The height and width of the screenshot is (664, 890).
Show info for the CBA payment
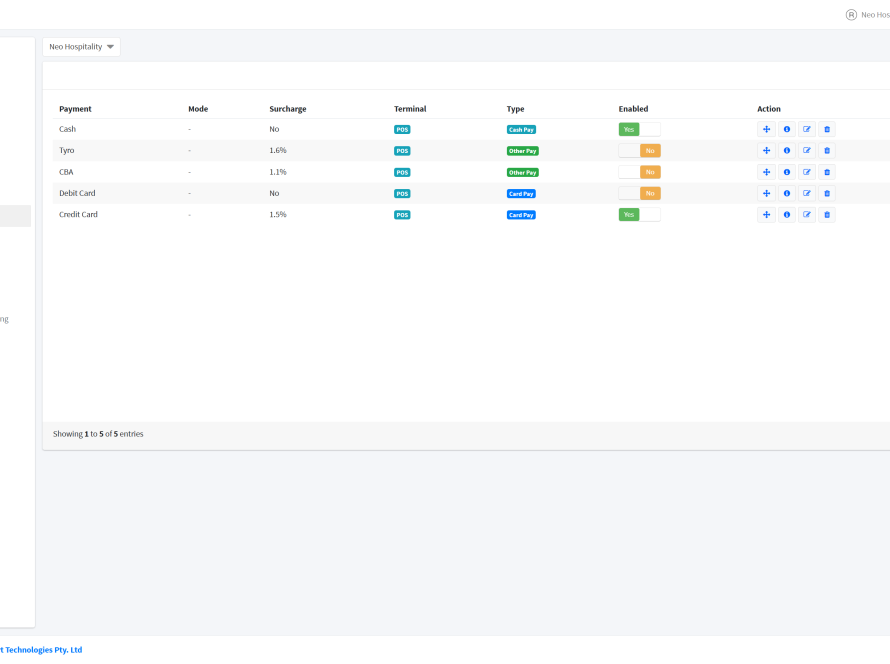pos(787,172)
